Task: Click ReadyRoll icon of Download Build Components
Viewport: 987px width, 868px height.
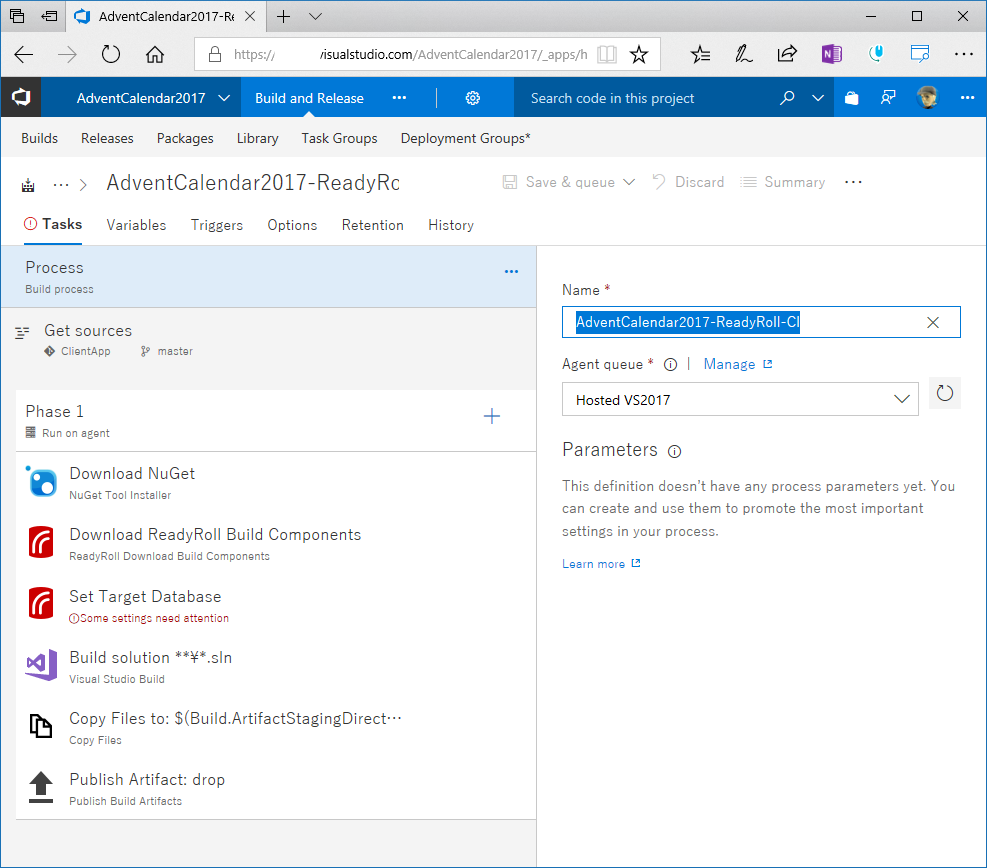Action: (42, 543)
